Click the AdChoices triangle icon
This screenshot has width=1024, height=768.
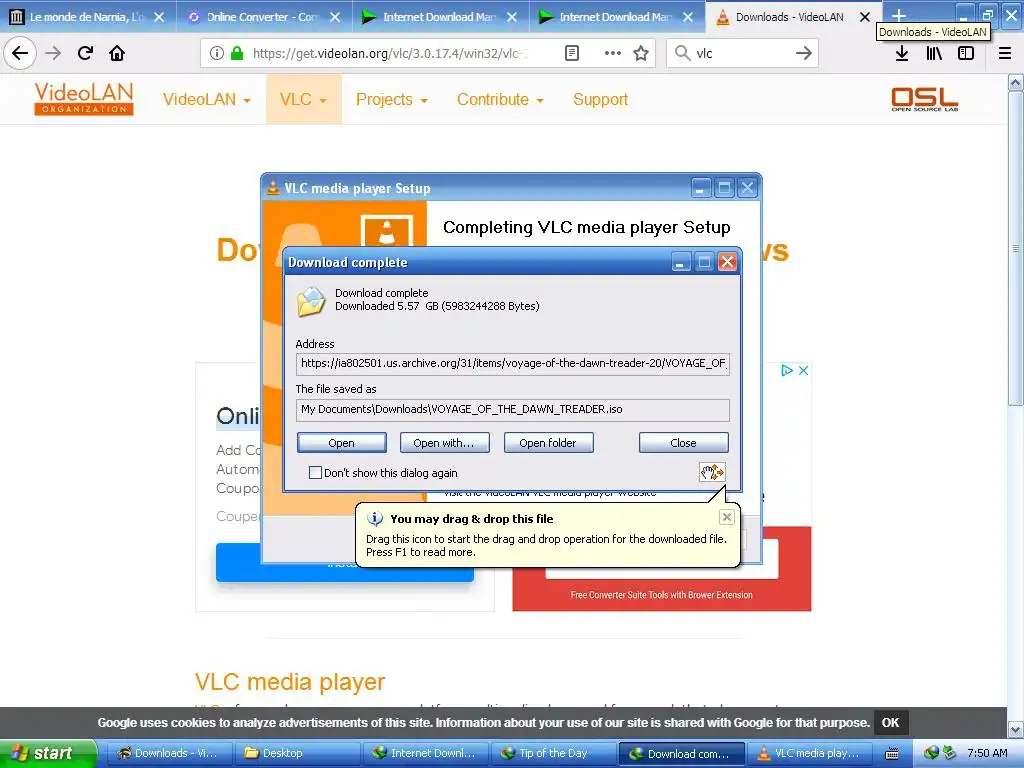pos(787,370)
